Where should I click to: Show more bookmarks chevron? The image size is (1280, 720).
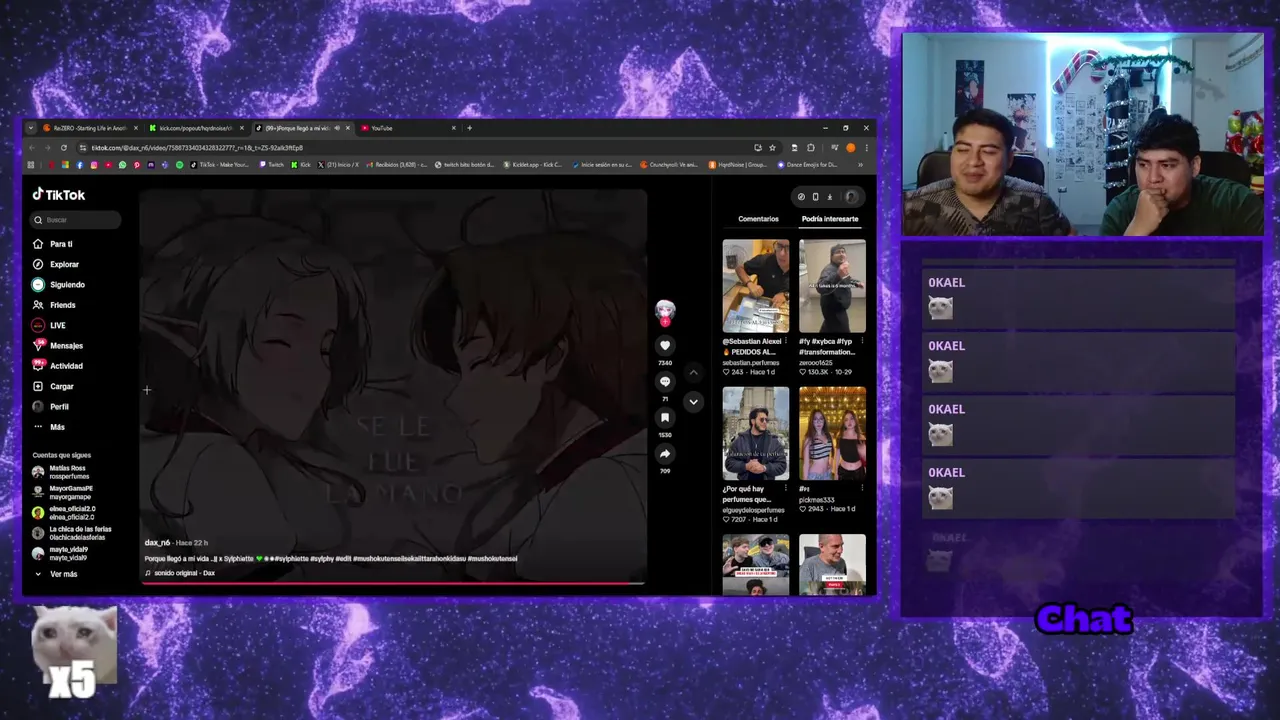(x=861, y=165)
